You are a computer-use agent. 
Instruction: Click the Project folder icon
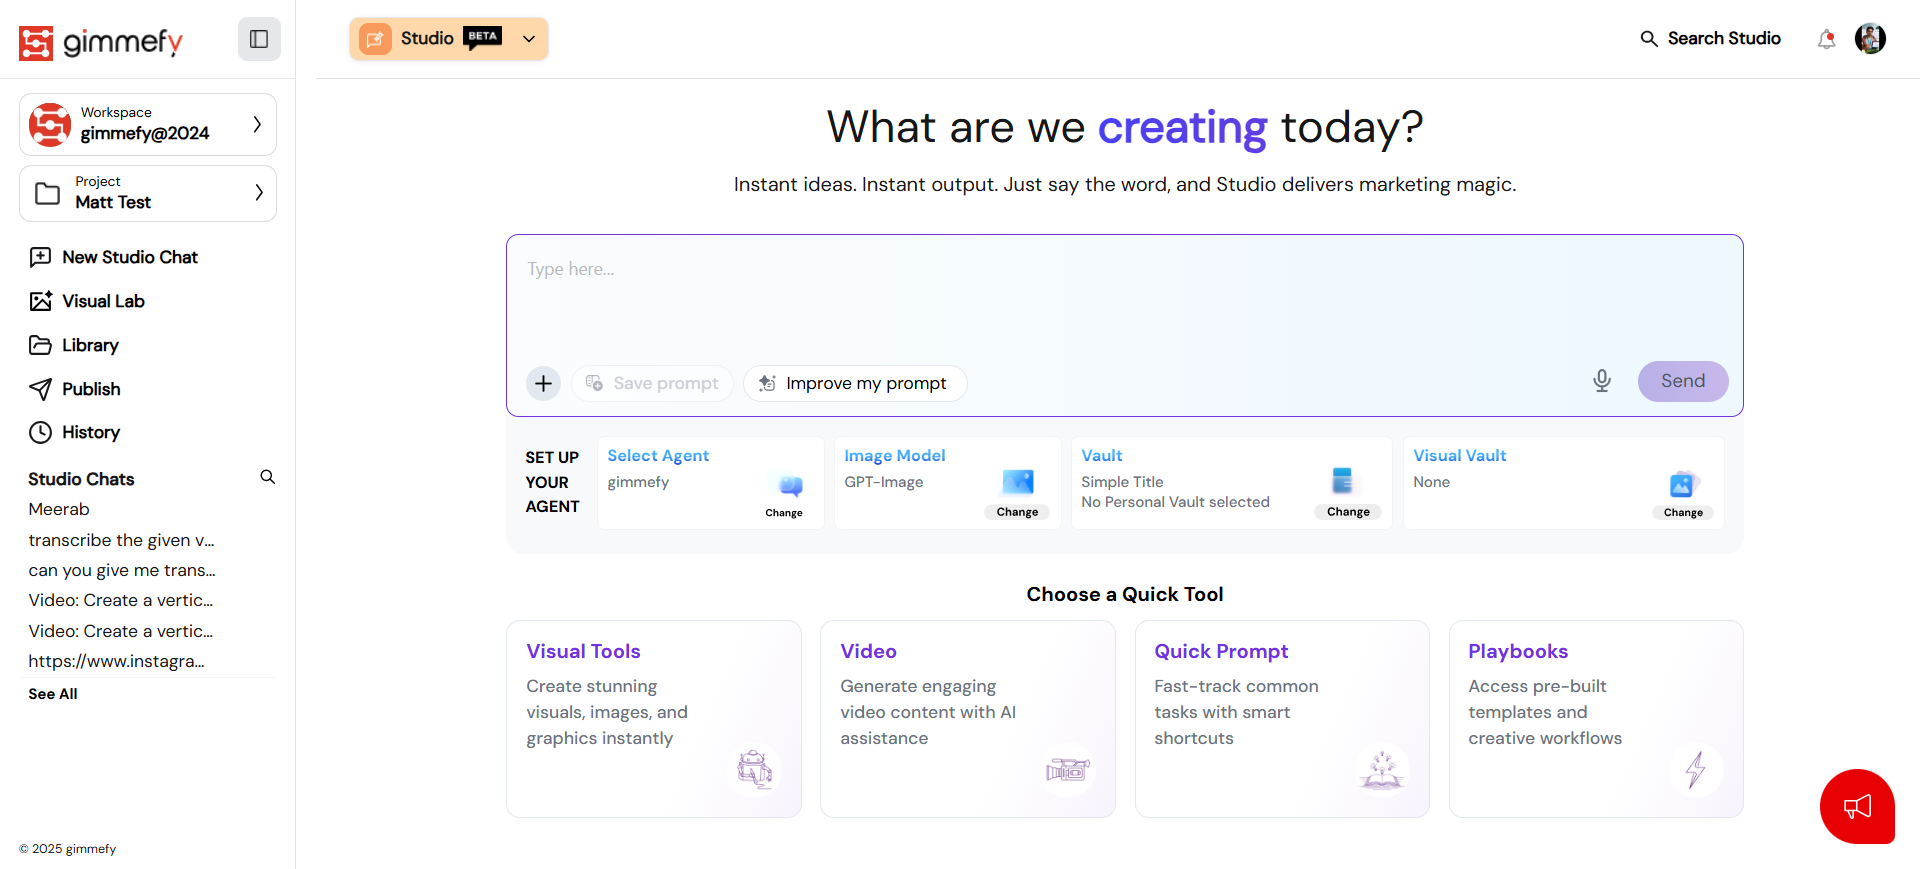tap(48, 193)
